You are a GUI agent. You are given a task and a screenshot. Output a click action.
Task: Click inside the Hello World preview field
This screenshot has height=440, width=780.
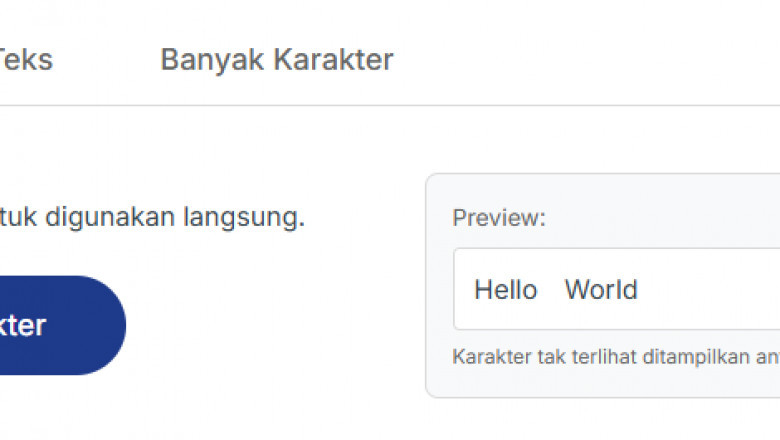(x=616, y=289)
